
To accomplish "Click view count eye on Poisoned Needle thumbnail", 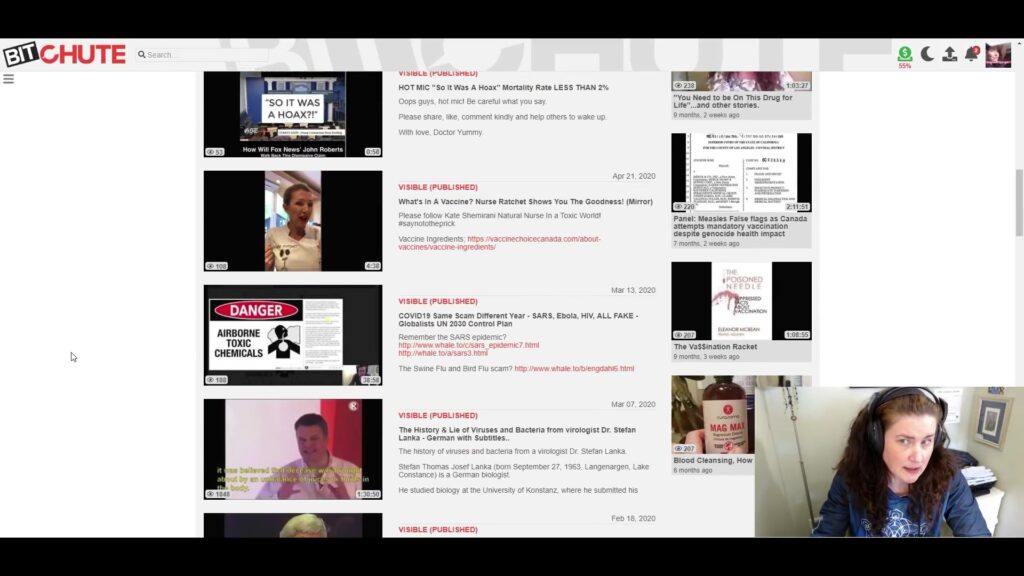I will (x=678, y=335).
